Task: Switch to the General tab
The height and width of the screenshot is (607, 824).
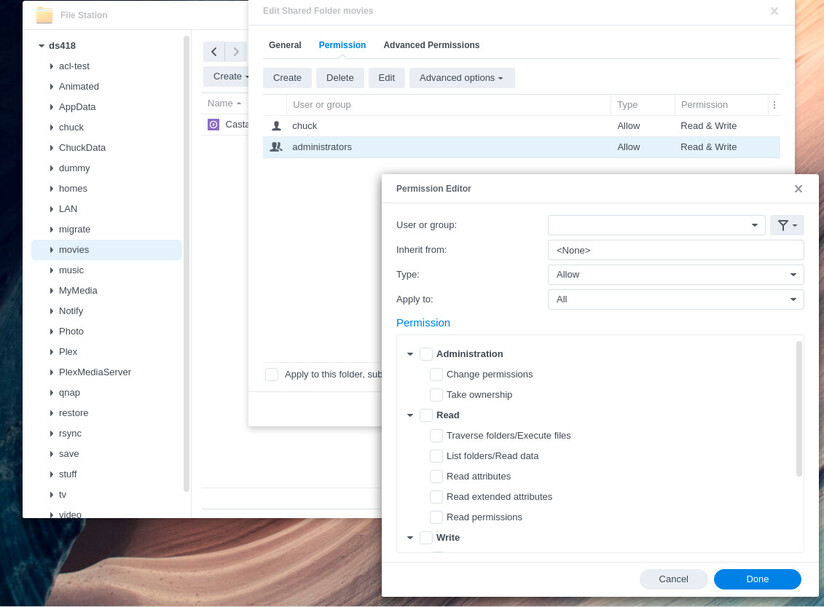Action: click(285, 45)
